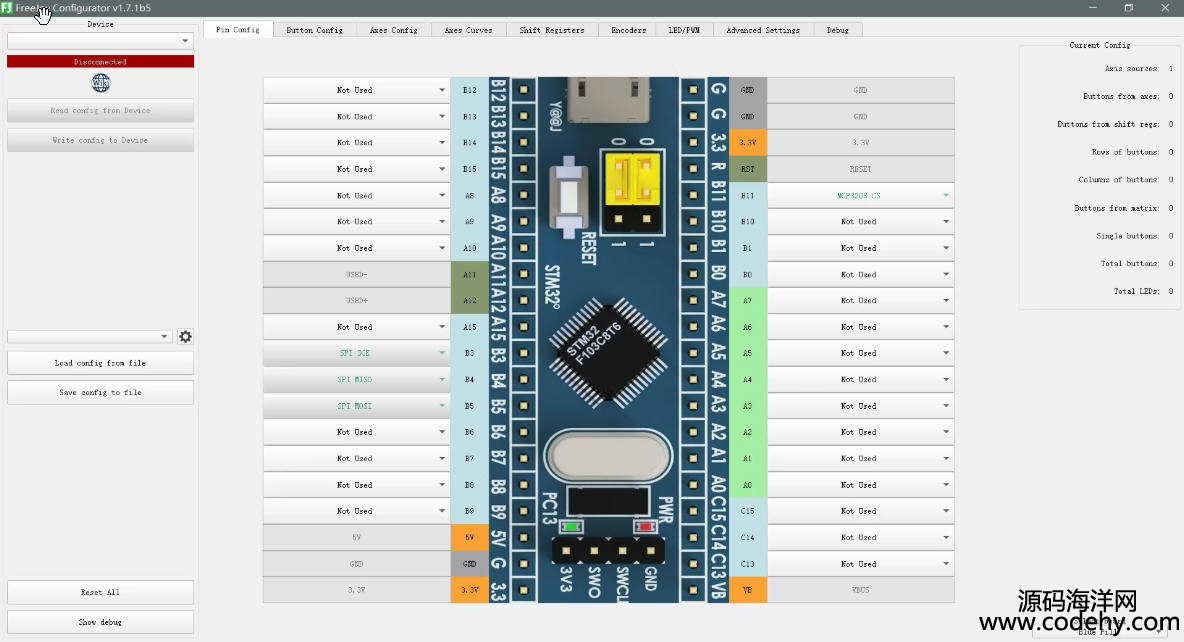Open the A15 pin function dropdown

click(x=356, y=327)
